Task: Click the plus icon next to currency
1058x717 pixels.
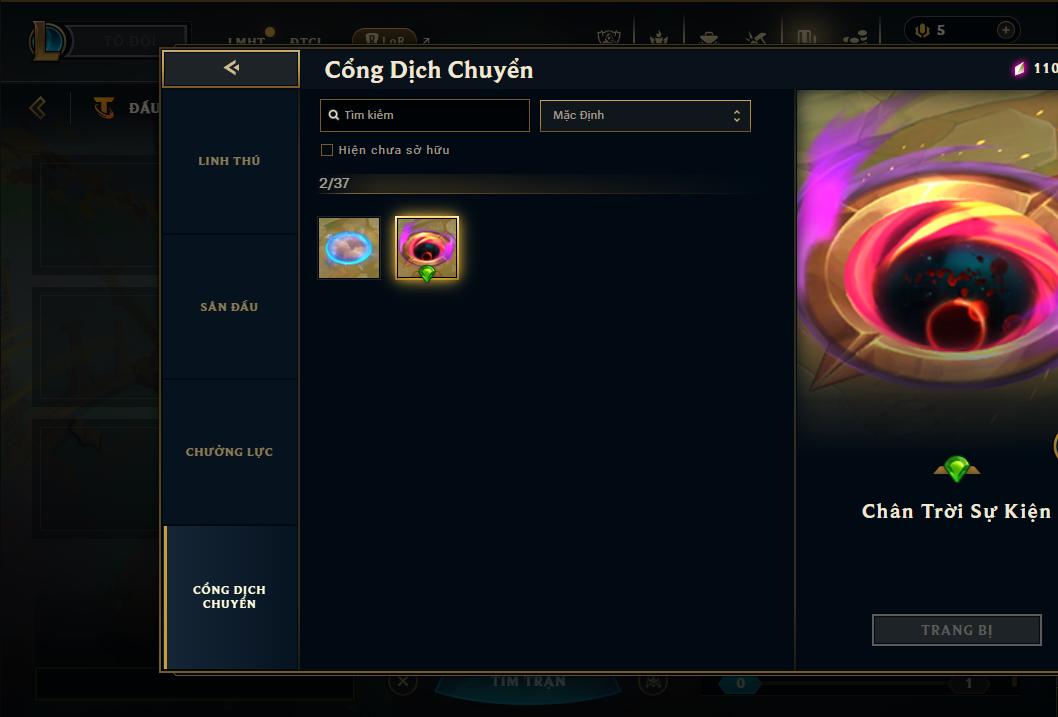Action: (x=1005, y=30)
